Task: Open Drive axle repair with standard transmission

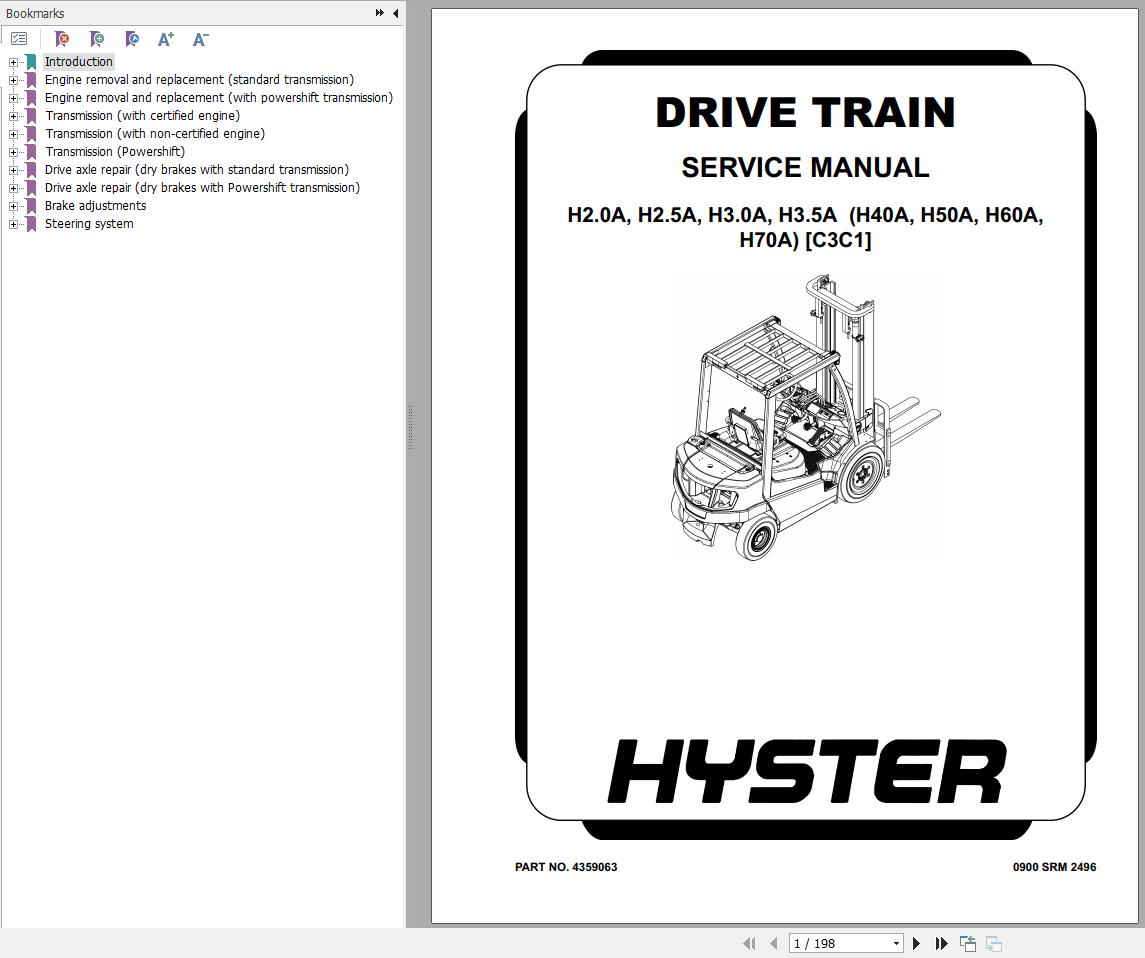Action: (197, 169)
